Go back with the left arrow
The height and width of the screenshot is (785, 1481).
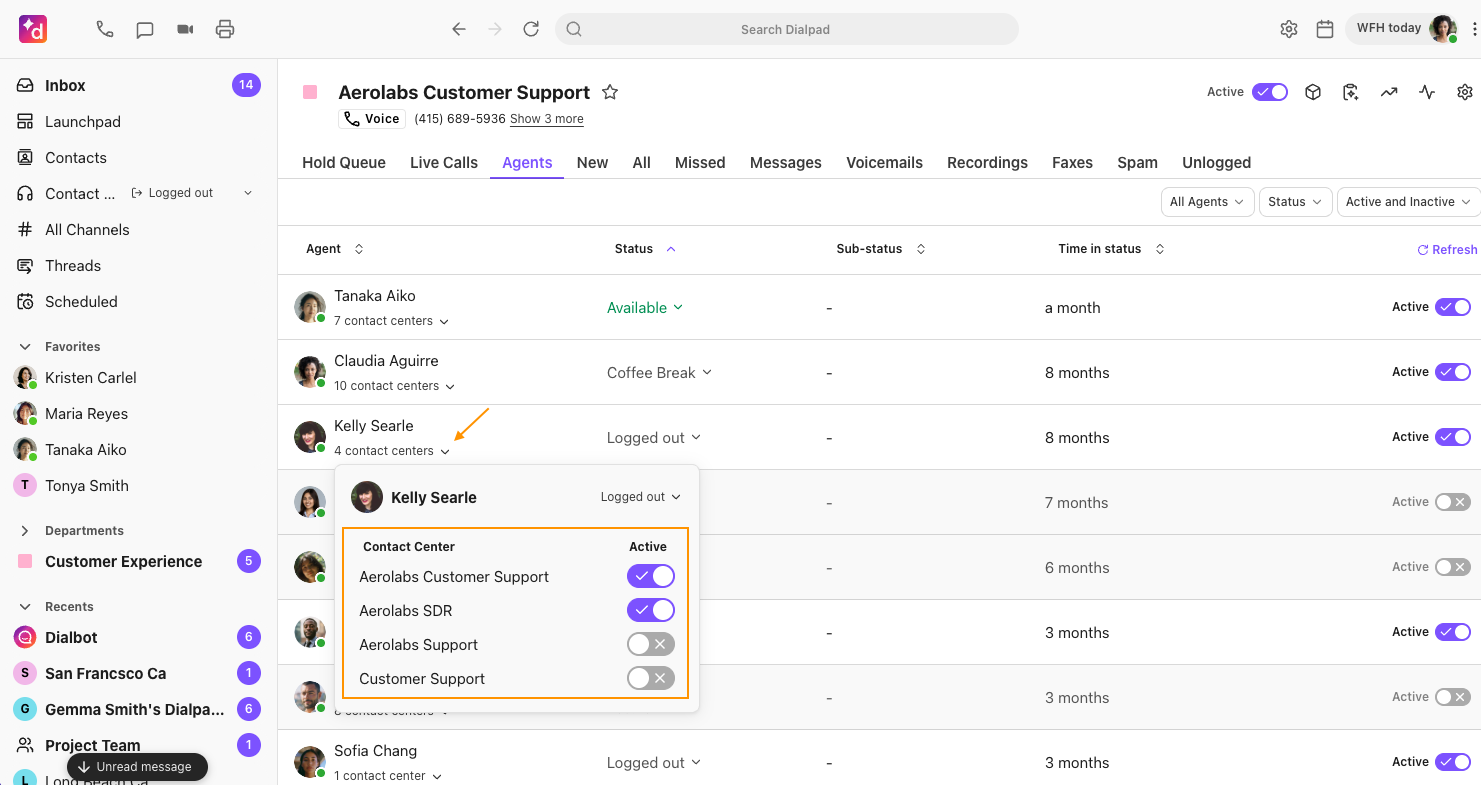click(459, 29)
